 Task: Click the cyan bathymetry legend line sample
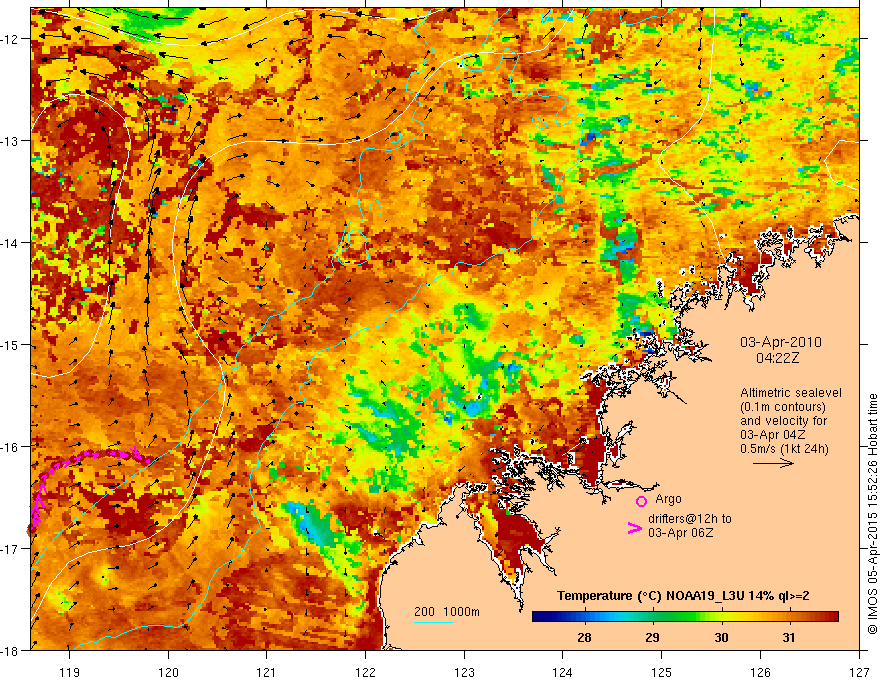click(x=434, y=622)
